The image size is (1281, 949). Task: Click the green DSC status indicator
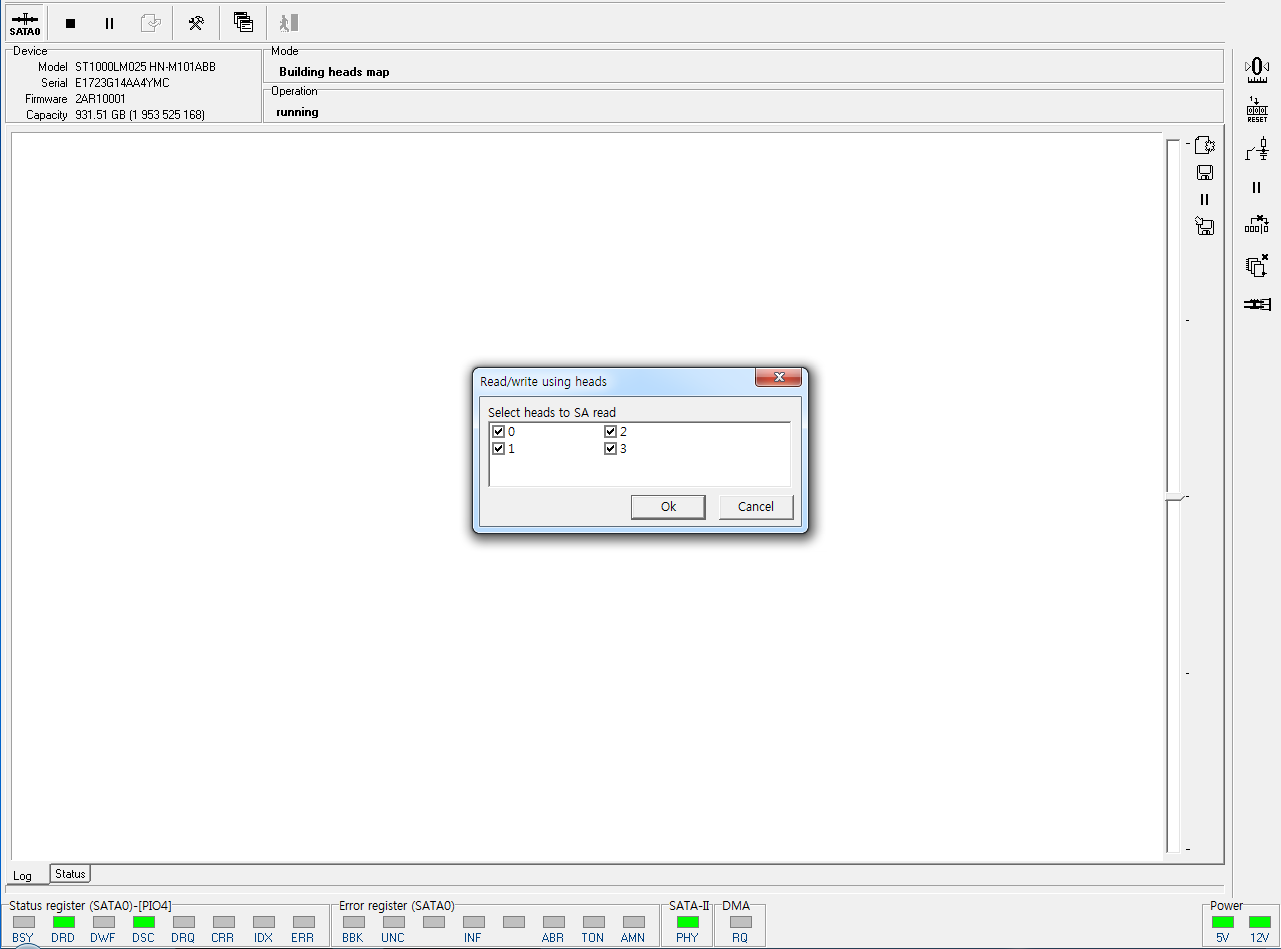click(143, 922)
